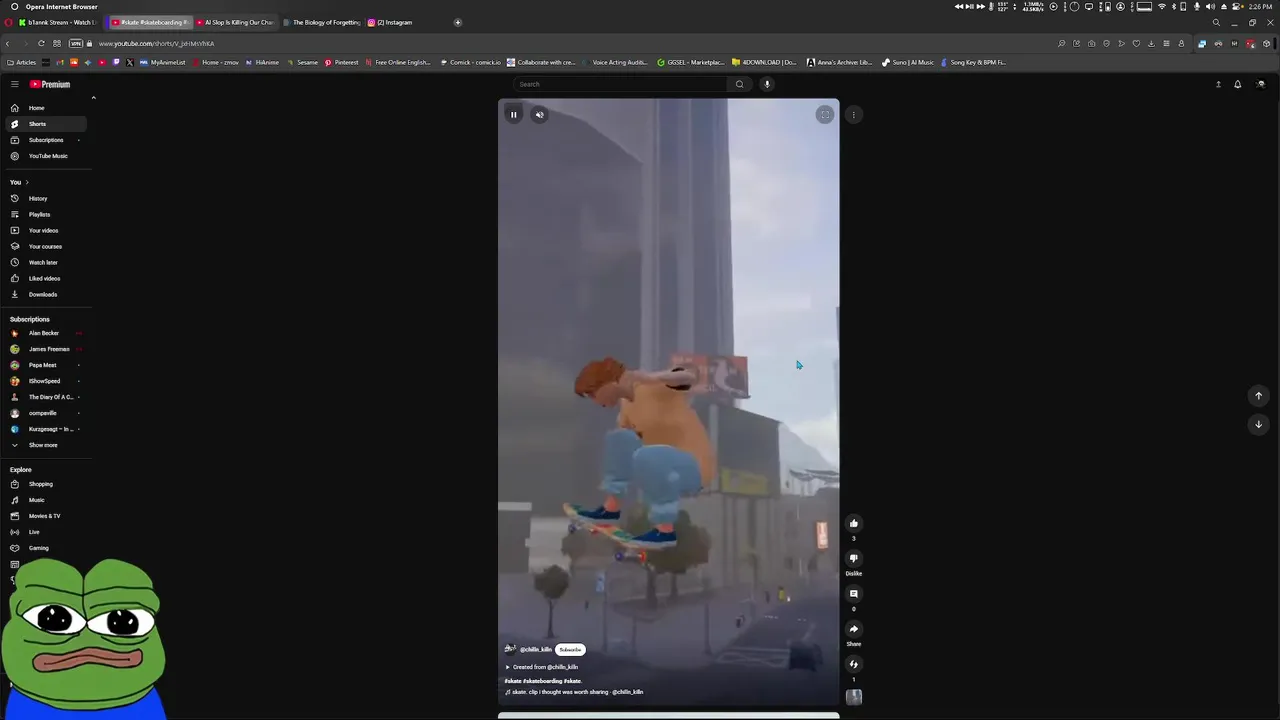Screen dimensions: 1280x720
Task: Open Opera tab search magnifier
Action: (1216, 22)
